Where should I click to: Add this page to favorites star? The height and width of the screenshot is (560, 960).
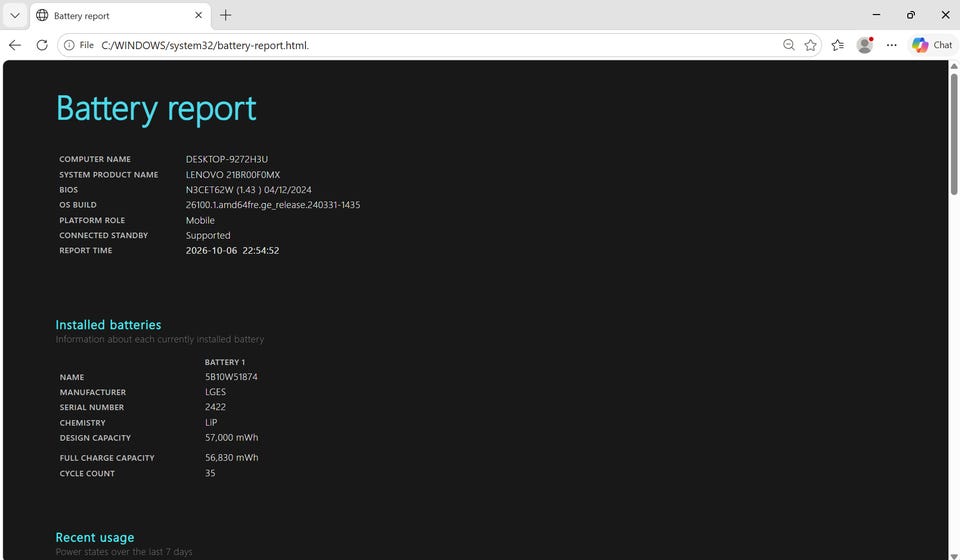click(x=811, y=45)
